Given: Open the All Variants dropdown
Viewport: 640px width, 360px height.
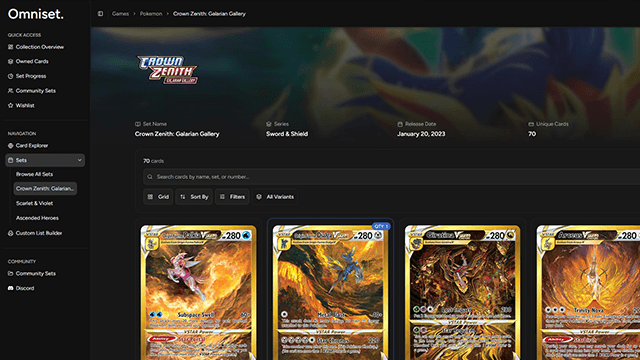Looking at the screenshot, I should (x=275, y=197).
